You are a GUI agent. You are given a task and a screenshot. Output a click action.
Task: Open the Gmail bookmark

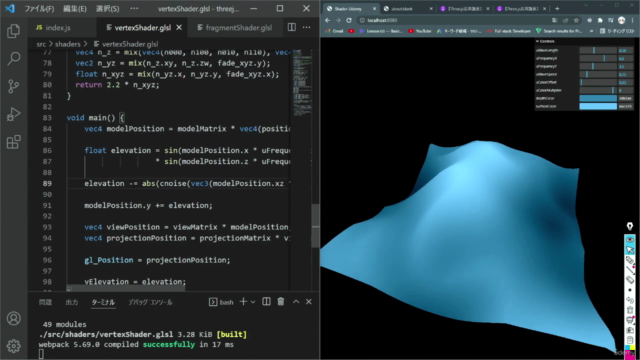coord(334,31)
